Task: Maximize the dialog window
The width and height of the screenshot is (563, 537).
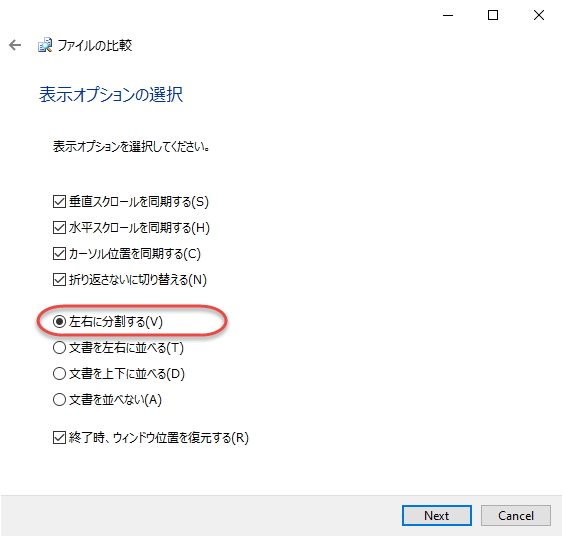Action: [x=493, y=15]
